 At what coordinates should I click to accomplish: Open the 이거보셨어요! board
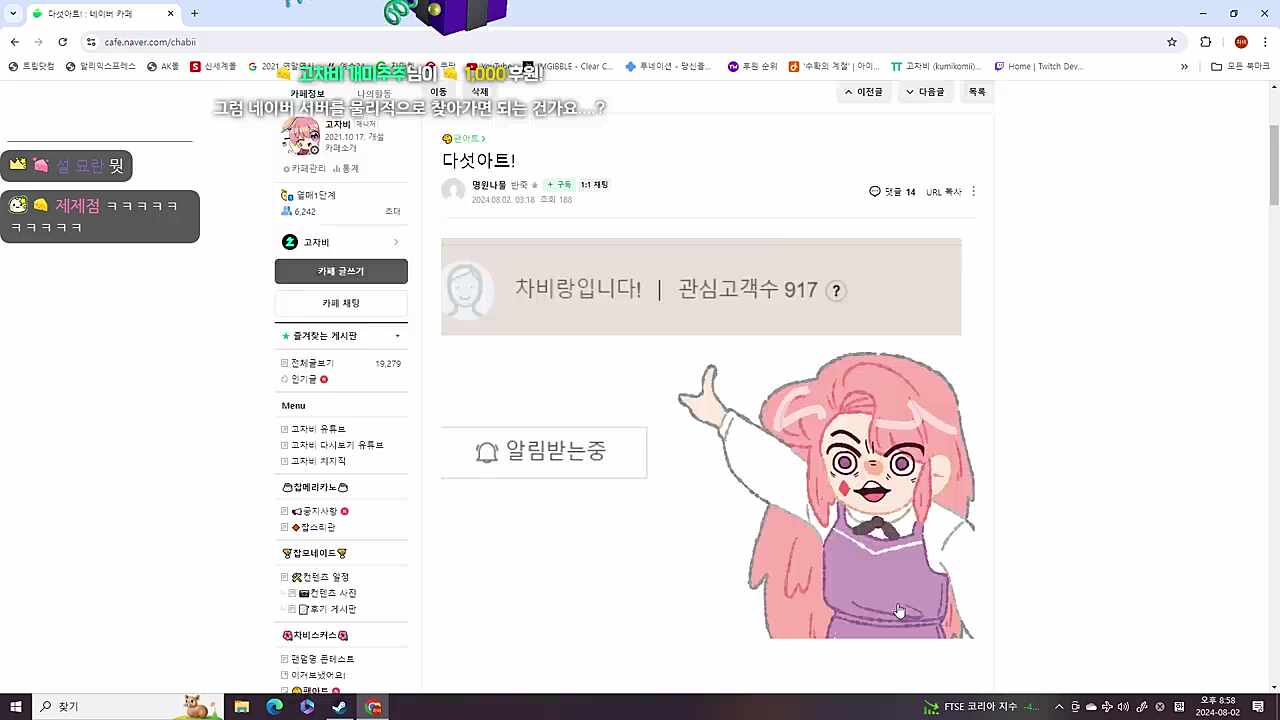point(318,675)
